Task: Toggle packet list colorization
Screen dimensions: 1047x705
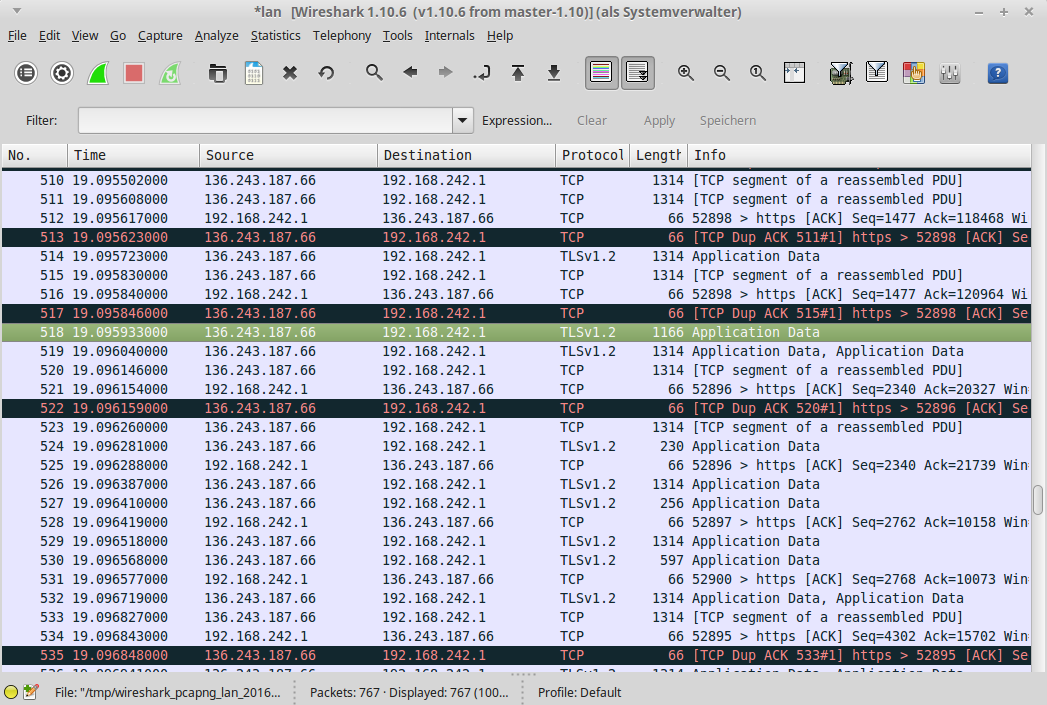Action: pyautogui.click(x=601, y=72)
